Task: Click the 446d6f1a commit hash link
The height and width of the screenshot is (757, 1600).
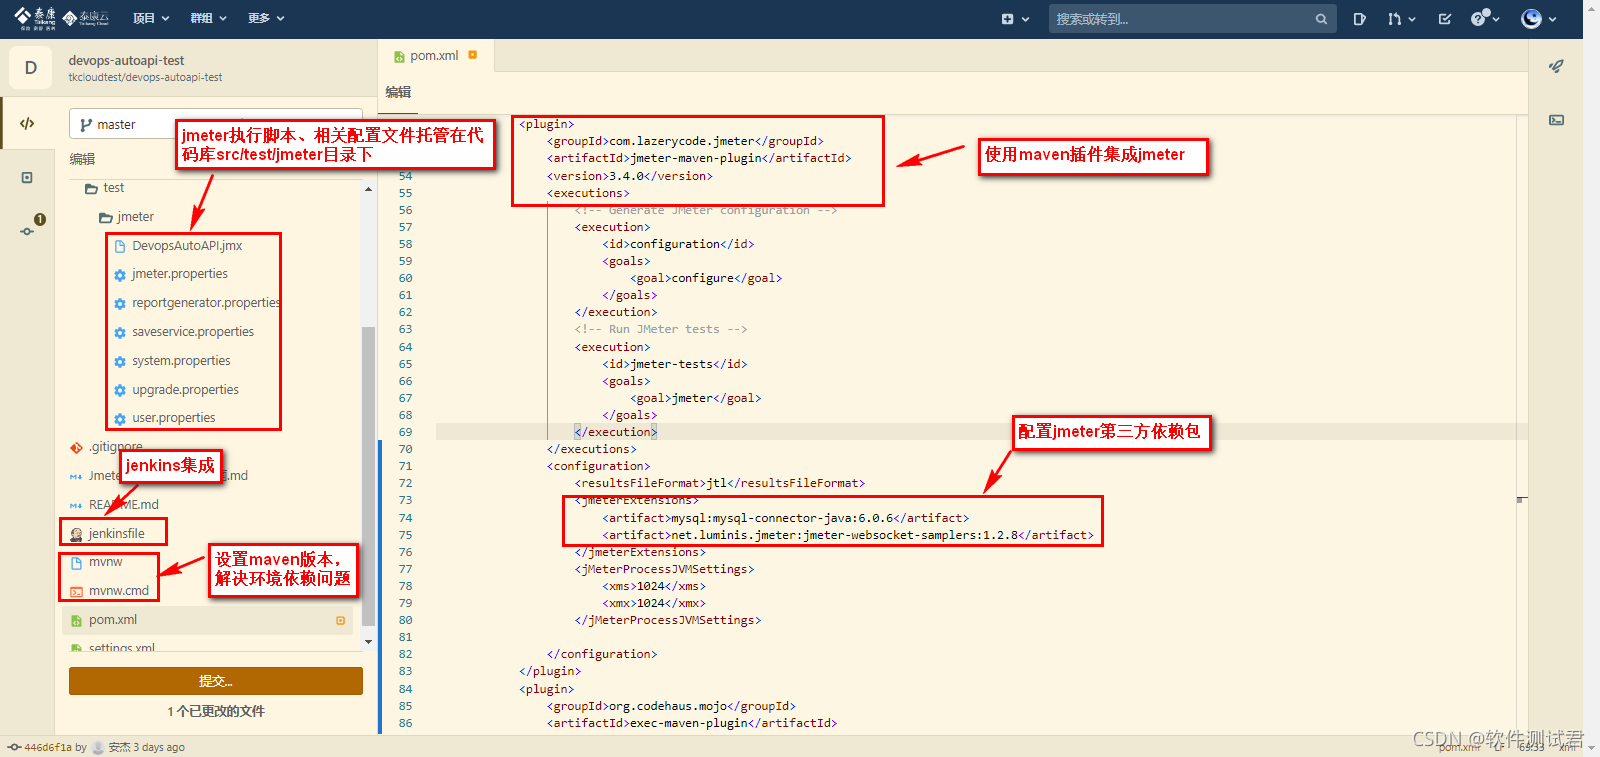Action: click(48, 747)
